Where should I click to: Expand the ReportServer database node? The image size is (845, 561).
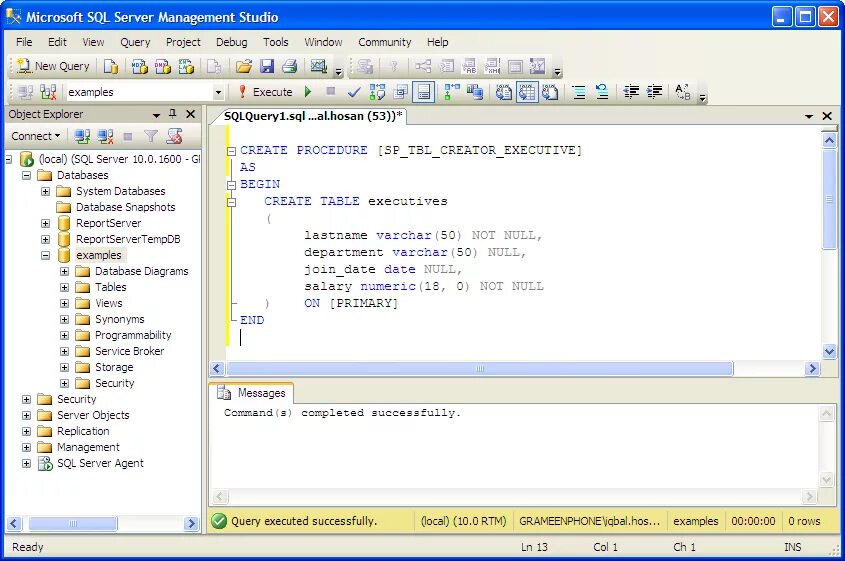(45, 223)
